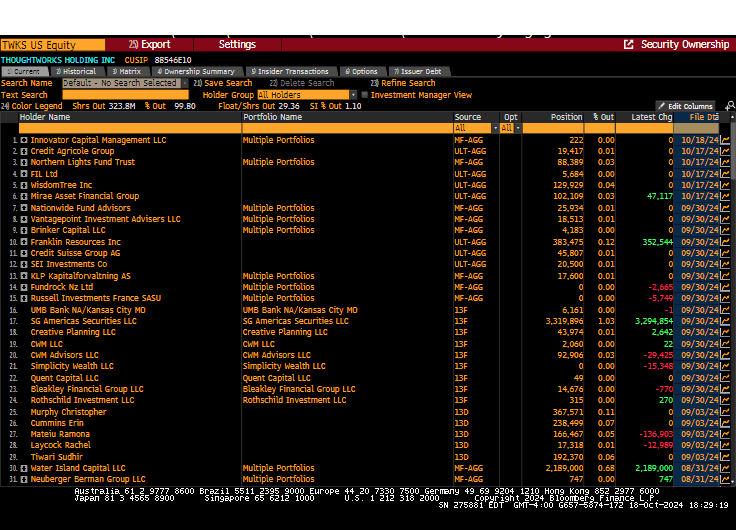Expand the Franklin Resources Inc holder
736x530 pixels.
coord(24,242)
